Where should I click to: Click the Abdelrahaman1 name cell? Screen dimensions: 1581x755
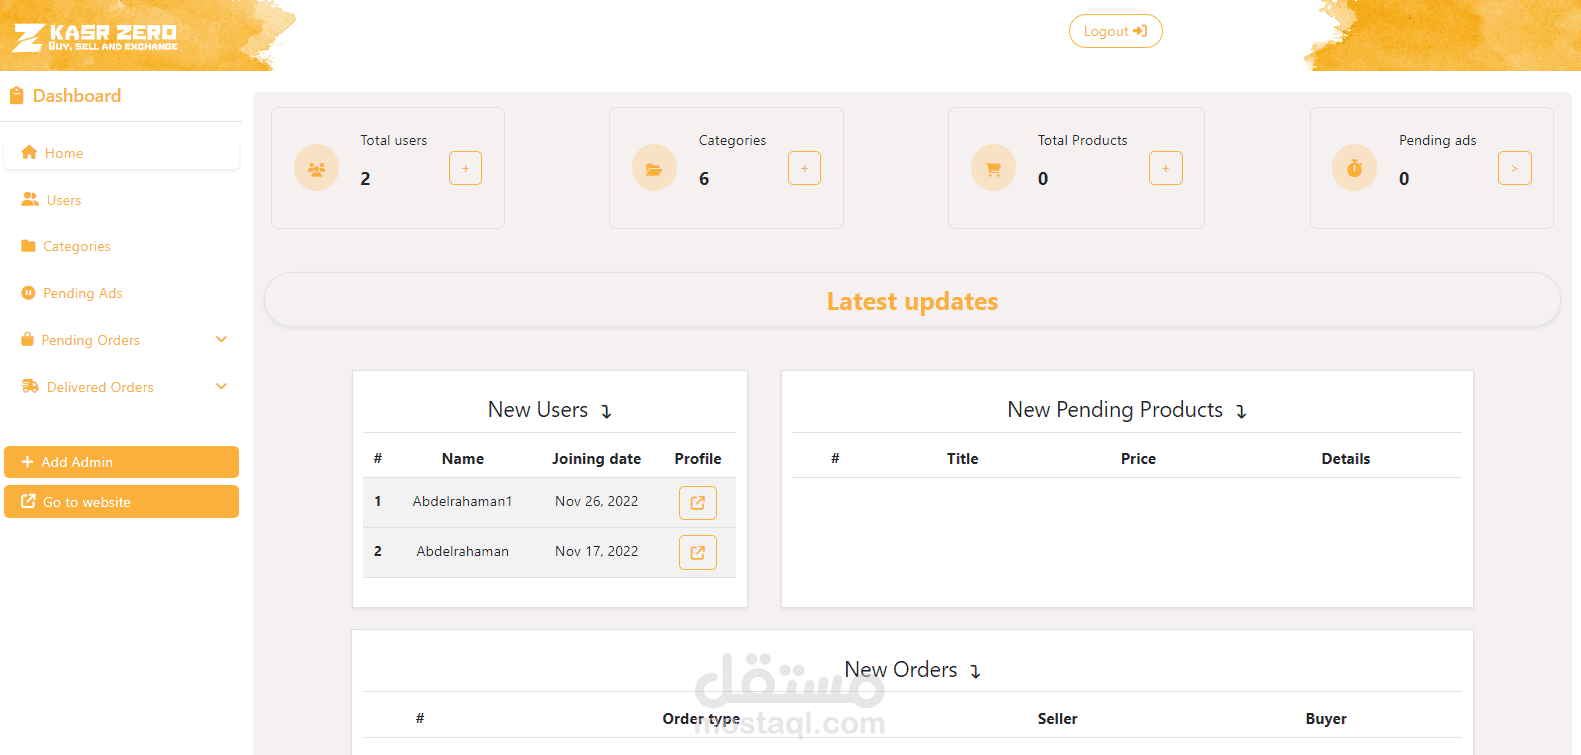tap(463, 502)
